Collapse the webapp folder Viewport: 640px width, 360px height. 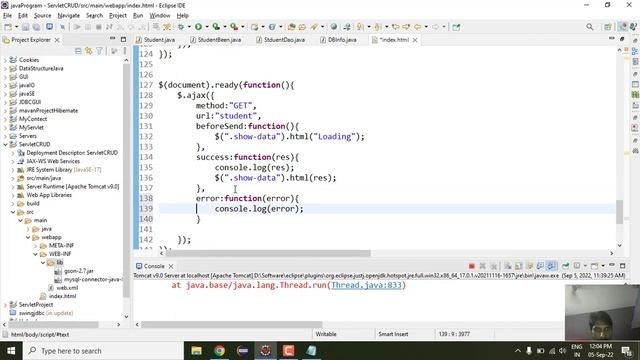28,237
